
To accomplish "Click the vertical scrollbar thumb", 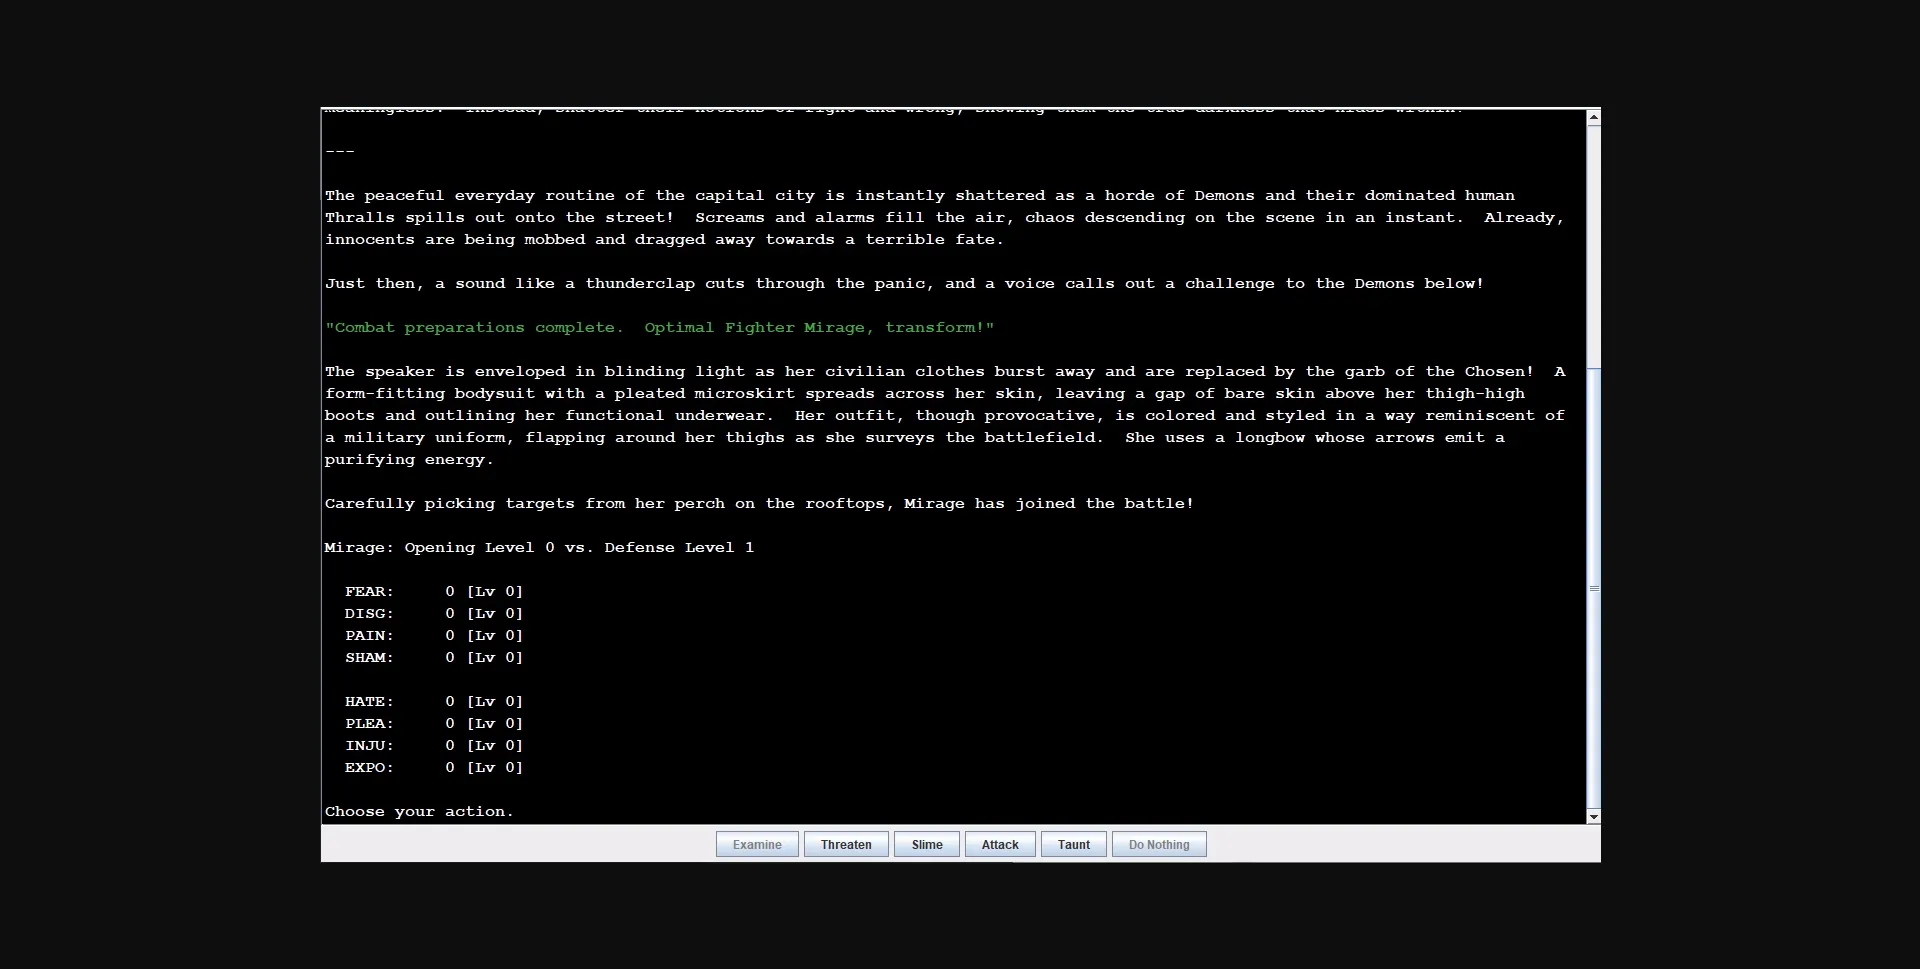I will point(1593,588).
